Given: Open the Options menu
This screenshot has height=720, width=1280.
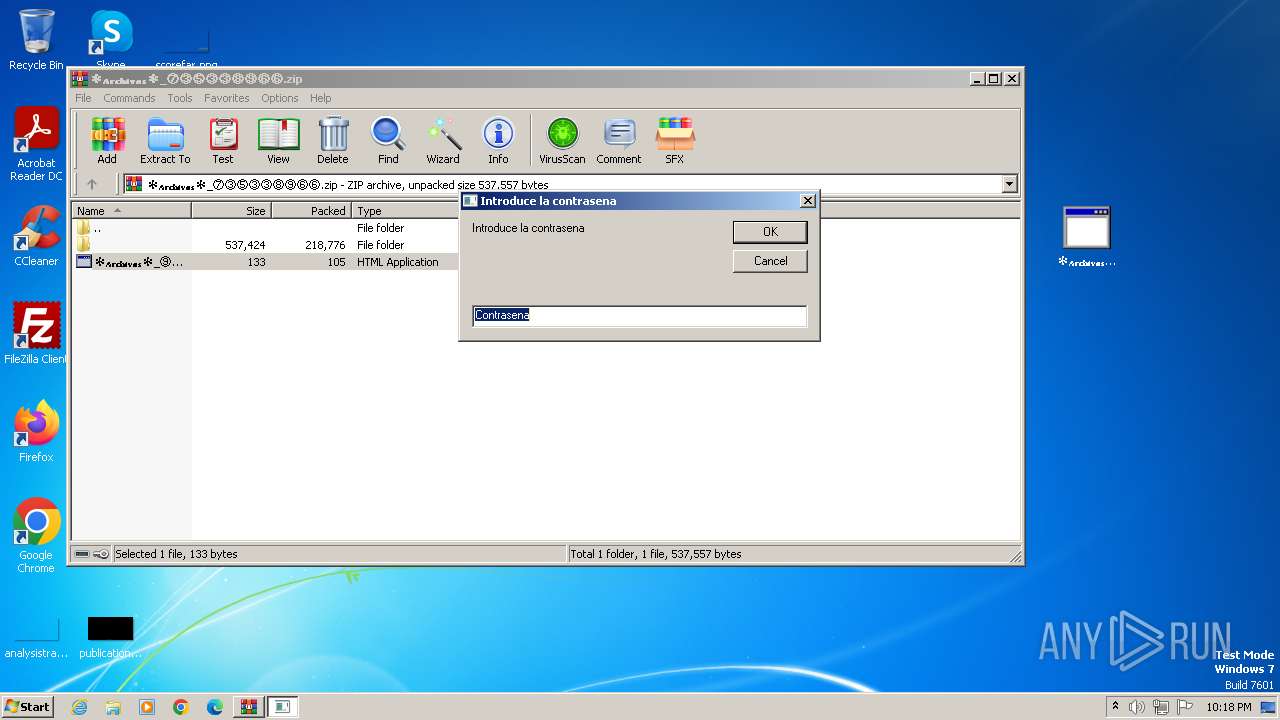Looking at the screenshot, I should pos(280,98).
